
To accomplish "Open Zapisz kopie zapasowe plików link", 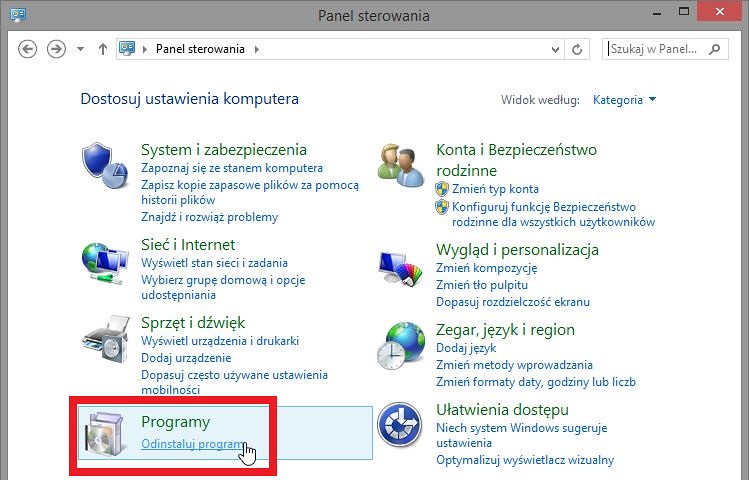I will pos(250,192).
